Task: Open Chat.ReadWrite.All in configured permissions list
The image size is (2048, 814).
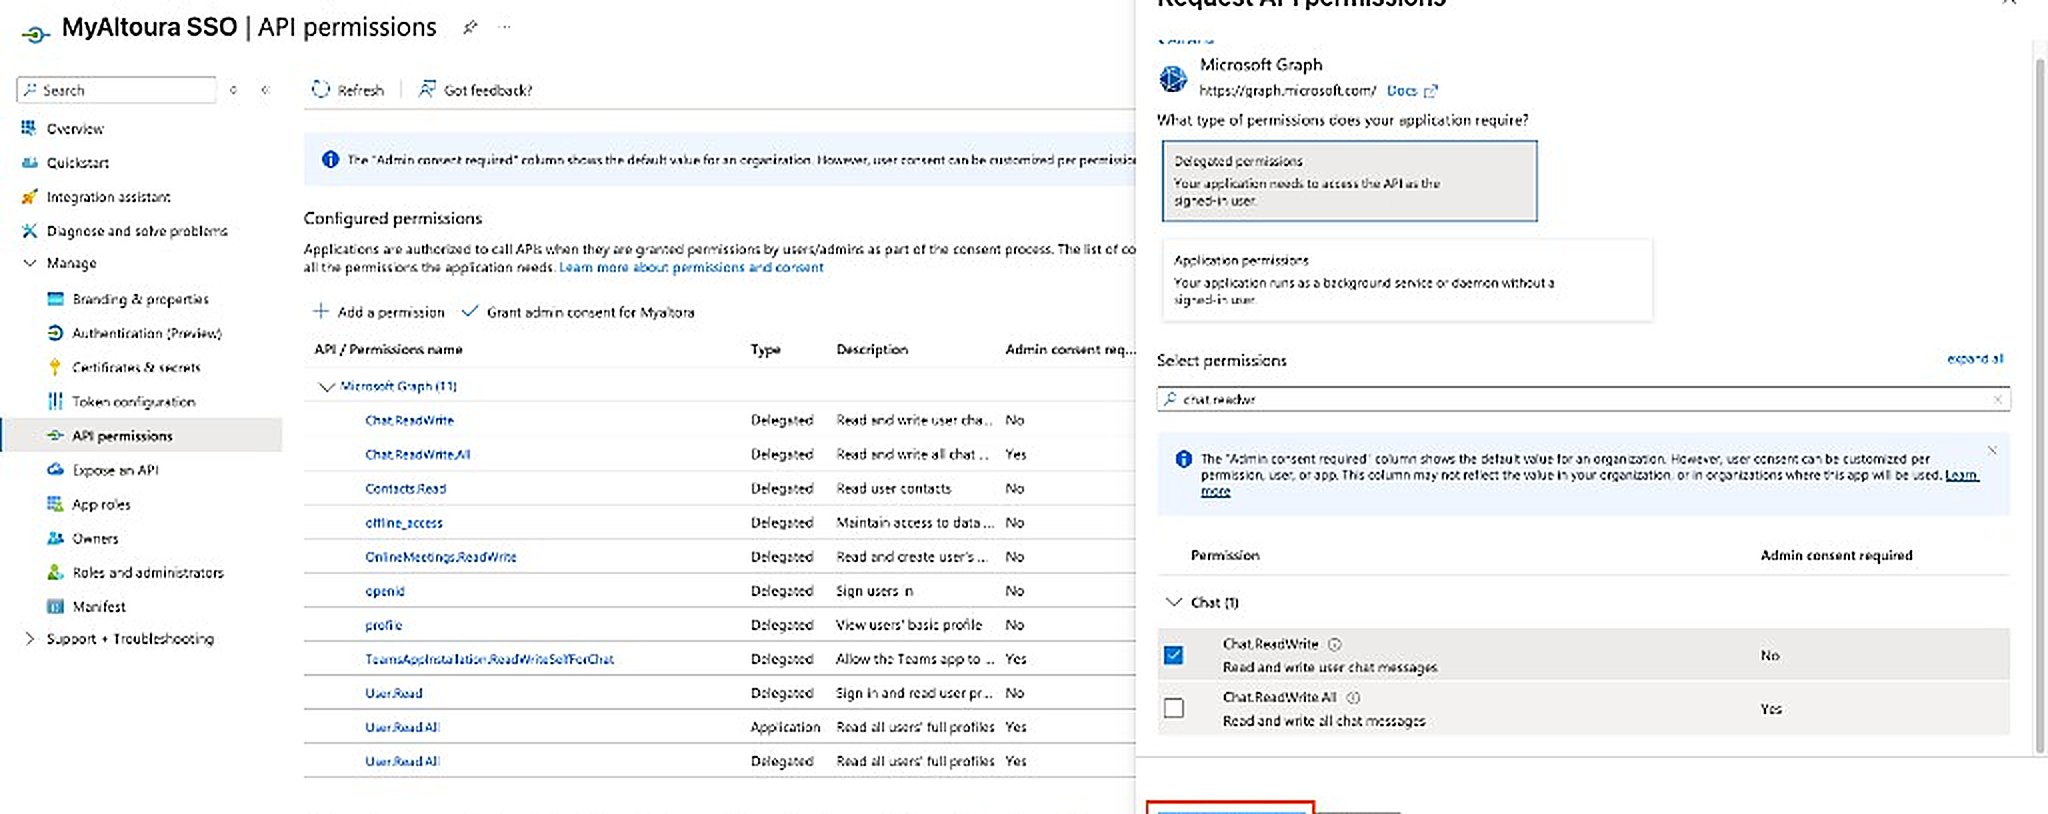Action: coord(417,454)
